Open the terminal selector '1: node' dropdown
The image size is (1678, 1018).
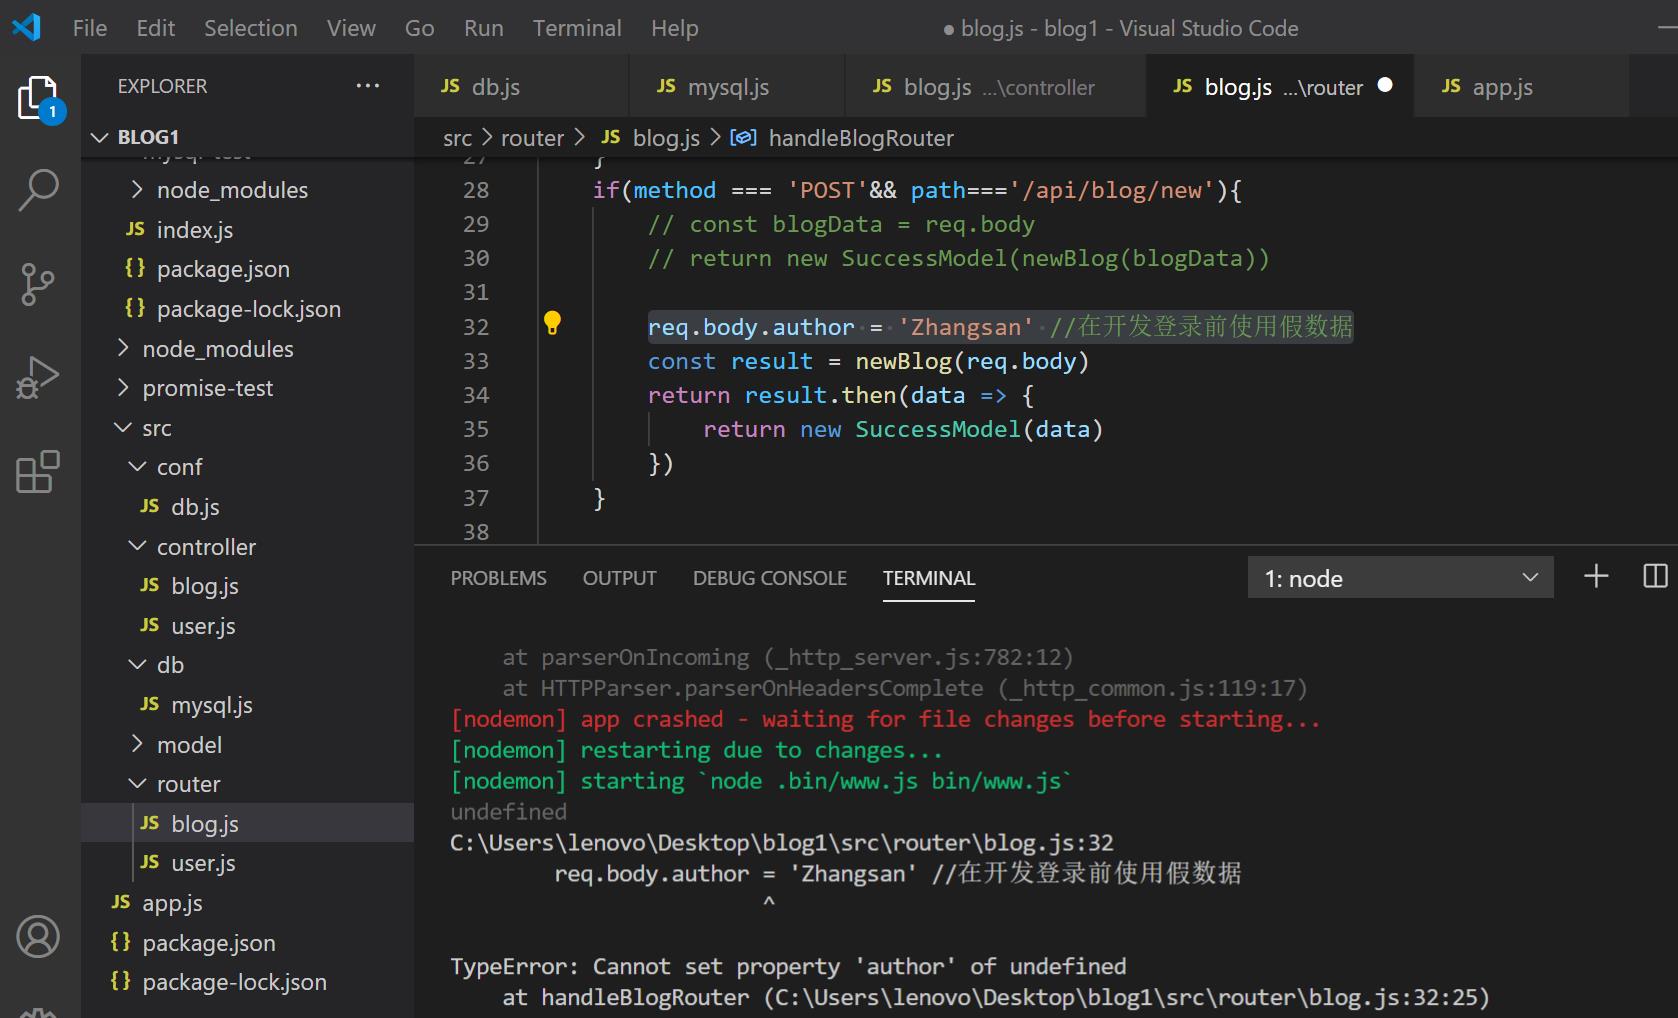click(1400, 577)
